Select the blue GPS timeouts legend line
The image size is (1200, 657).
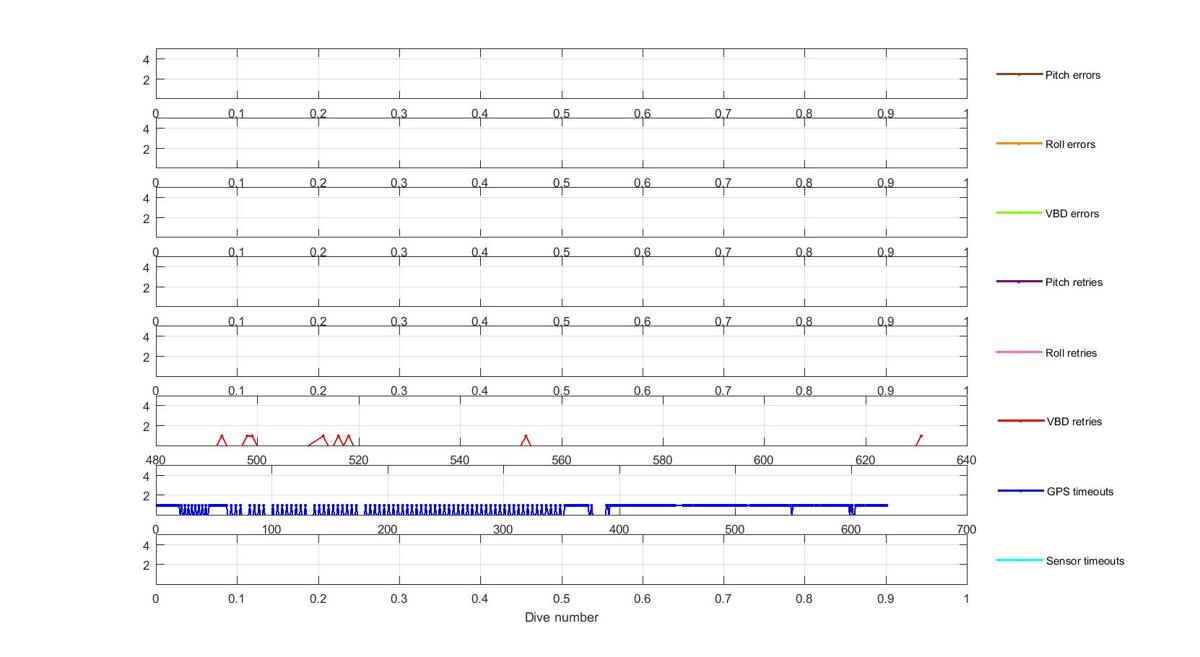click(1019, 491)
